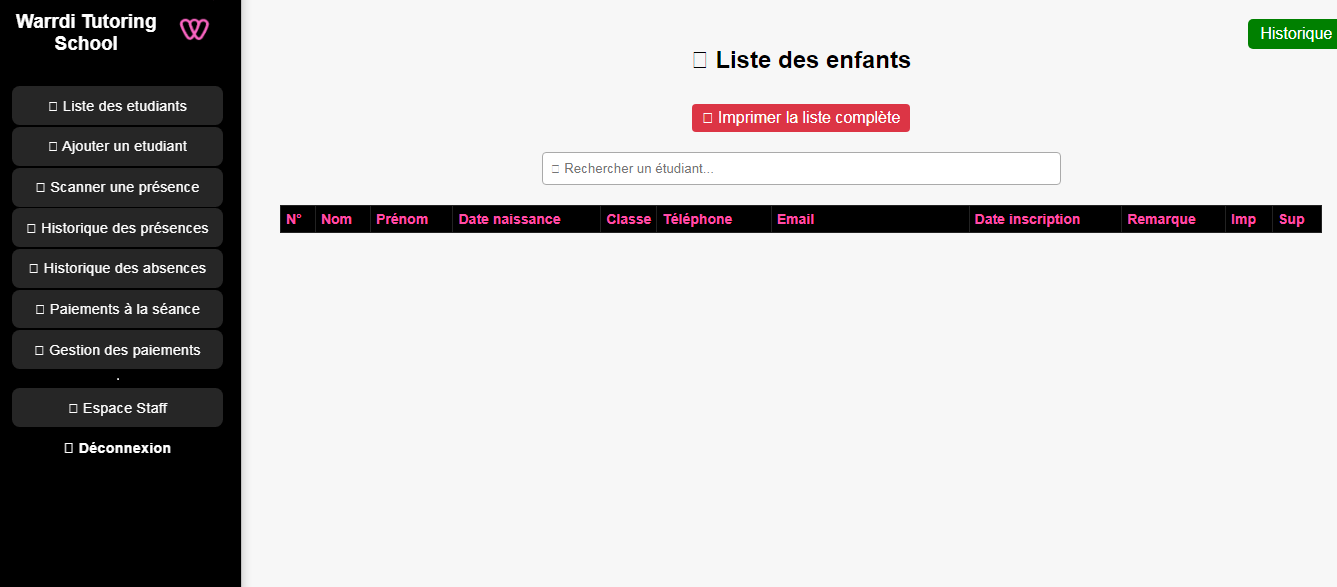The image size is (1337, 587).
Task: Open Historique des présences from the sidebar
Action: pos(117,227)
